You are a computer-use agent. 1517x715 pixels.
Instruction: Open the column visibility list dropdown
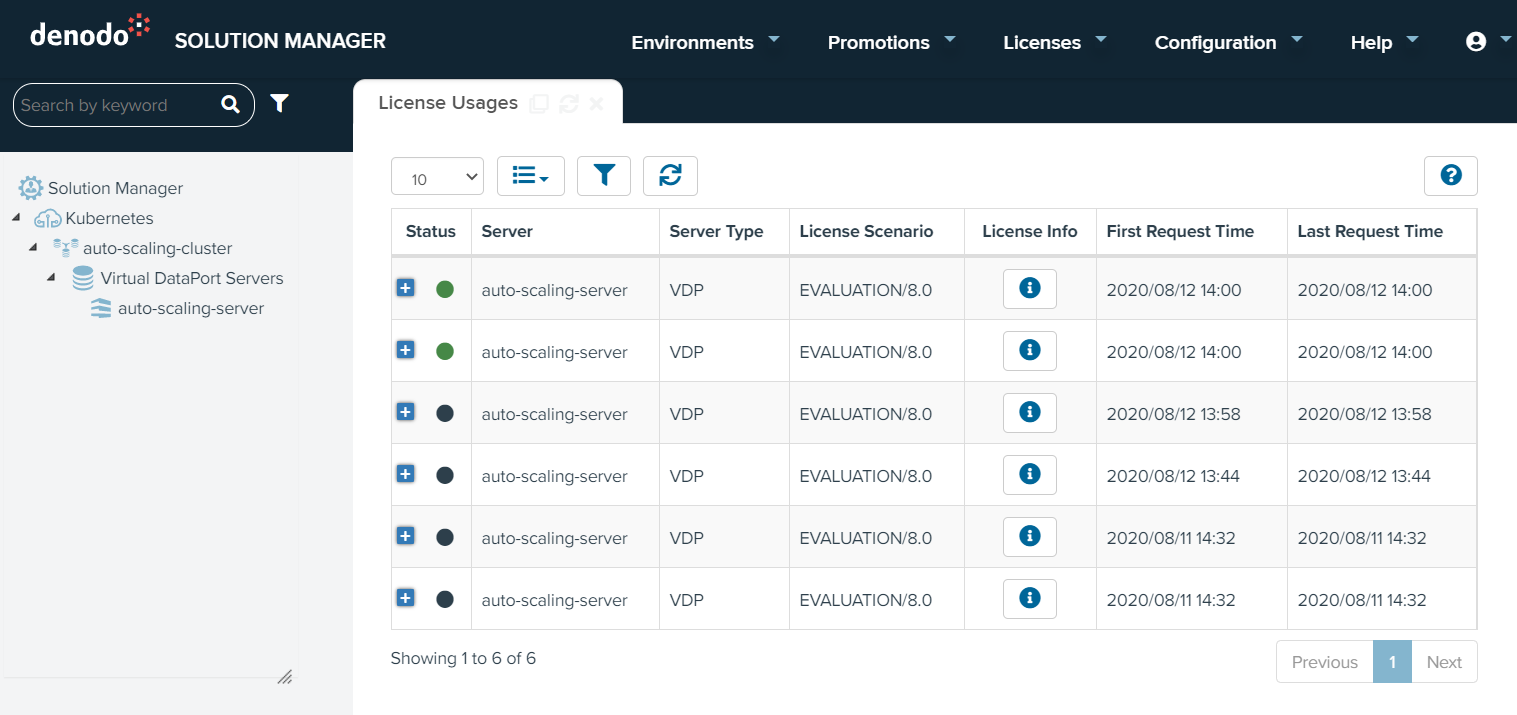[531, 176]
